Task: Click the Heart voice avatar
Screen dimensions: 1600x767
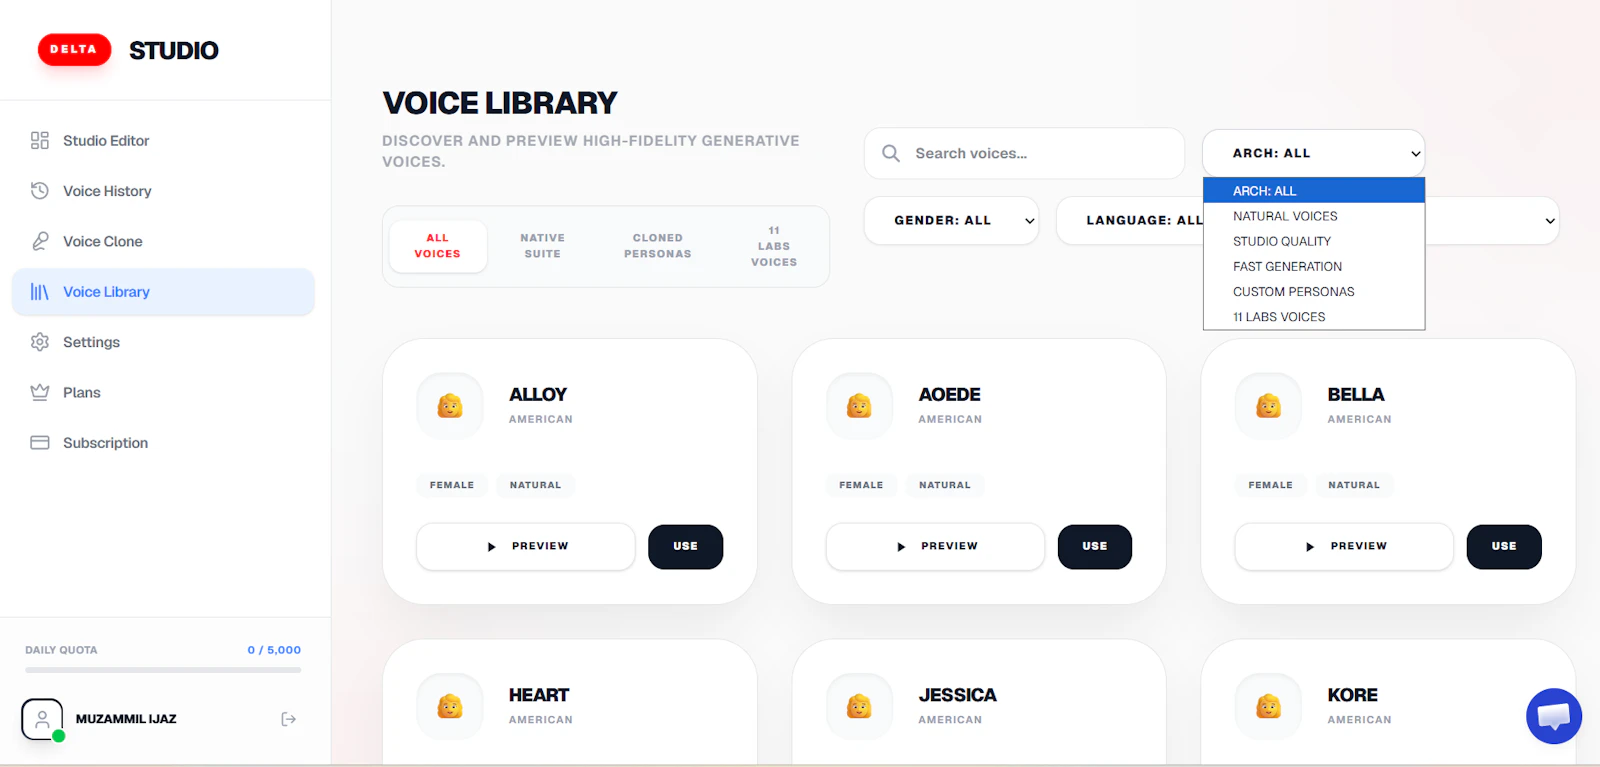Action: pos(450,707)
